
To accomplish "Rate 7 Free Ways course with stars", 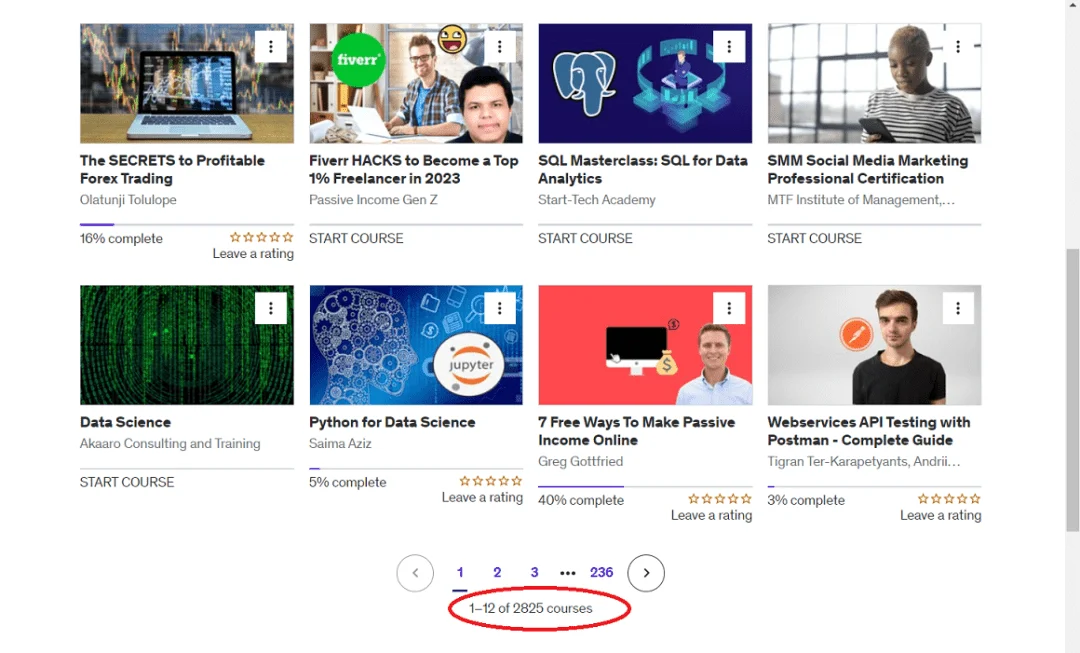I will [x=720, y=499].
